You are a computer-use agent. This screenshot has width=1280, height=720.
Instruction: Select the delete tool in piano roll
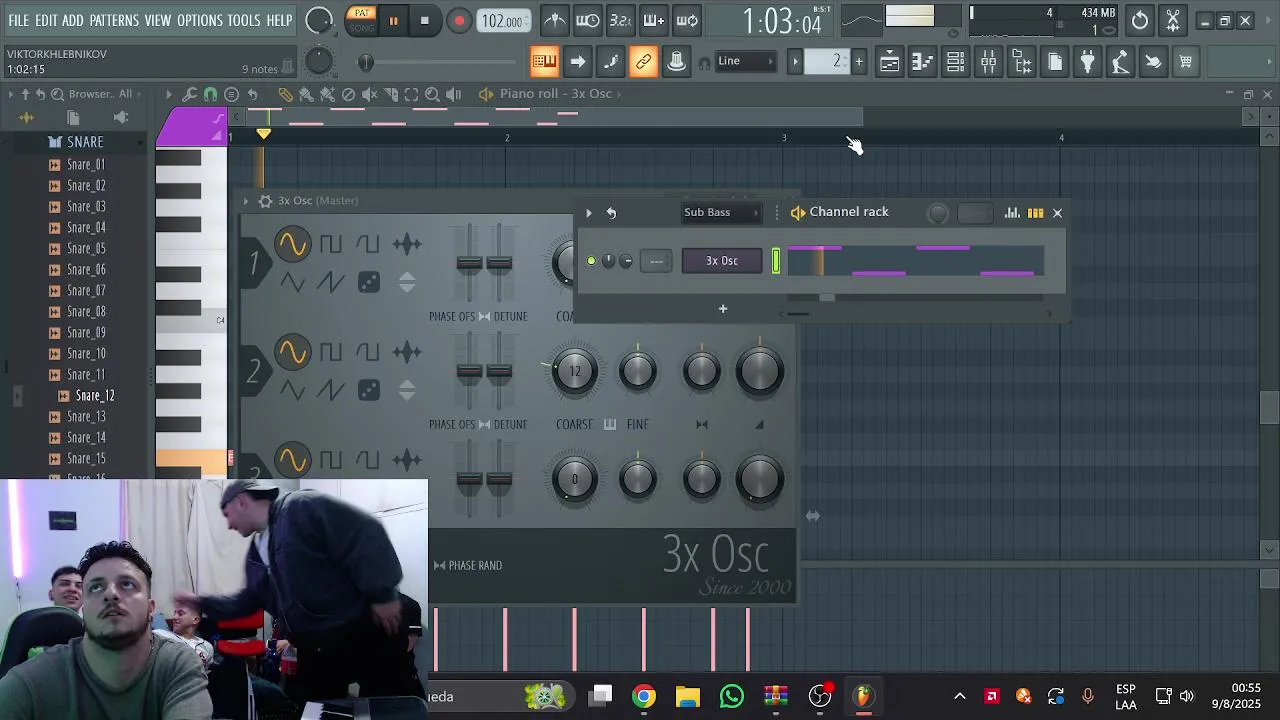348,94
